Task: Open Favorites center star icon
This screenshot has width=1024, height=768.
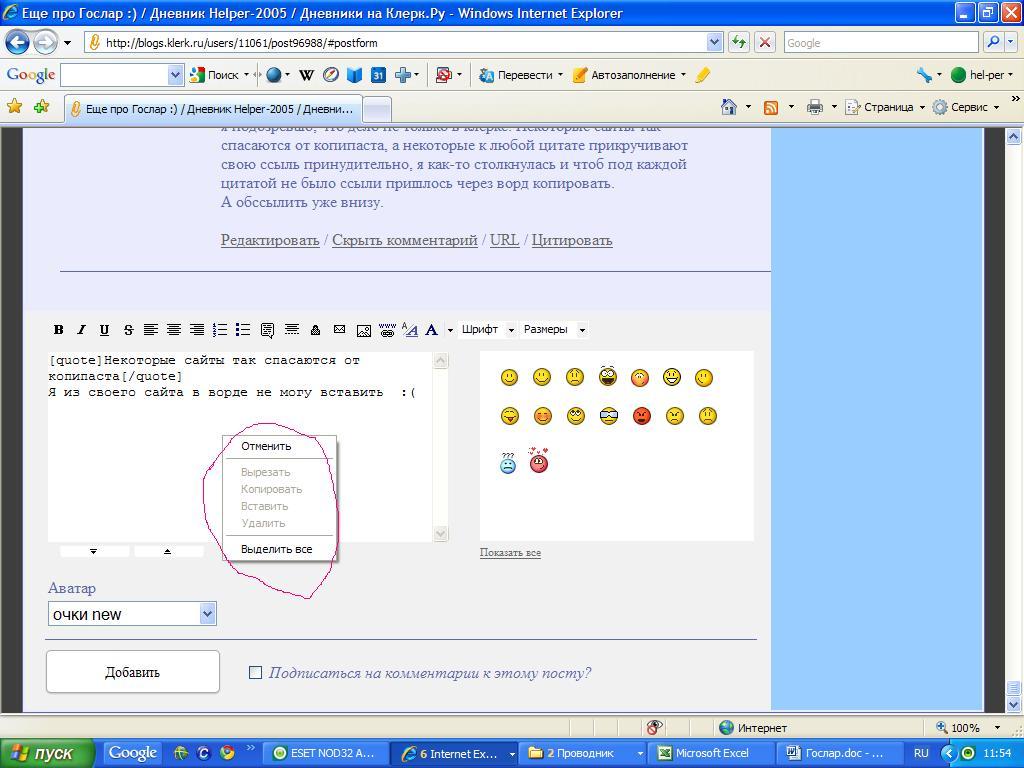Action: point(14,106)
